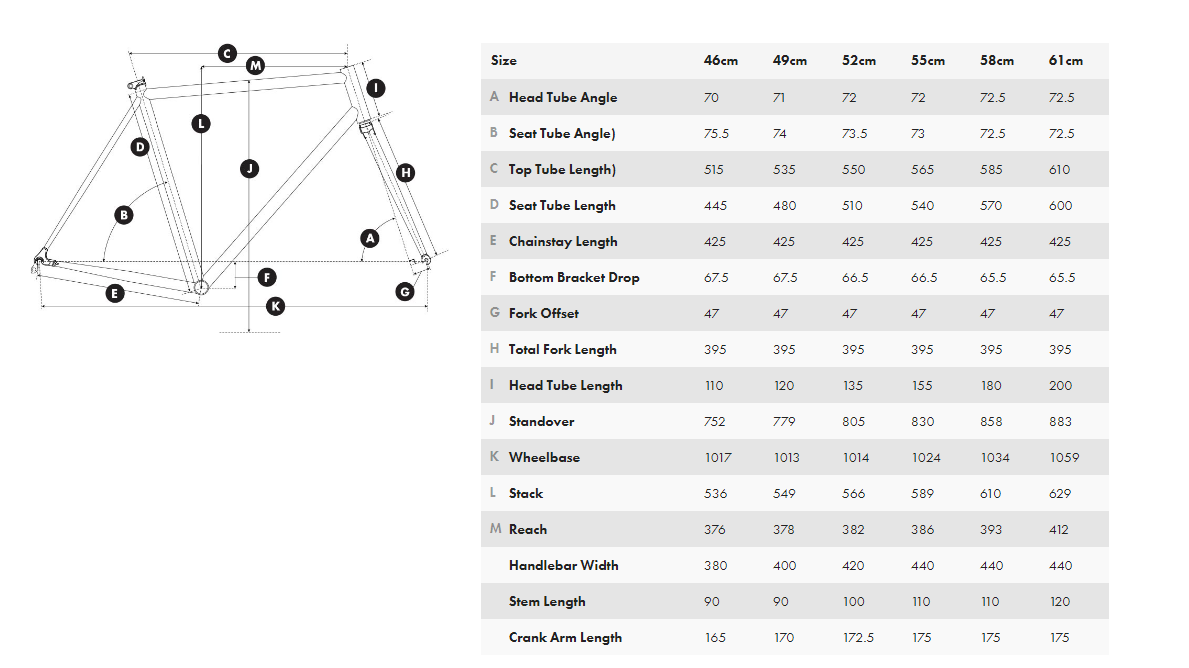The width and height of the screenshot is (1189, 668).
Task: Click the circled M reach marker
Action: 255,66
